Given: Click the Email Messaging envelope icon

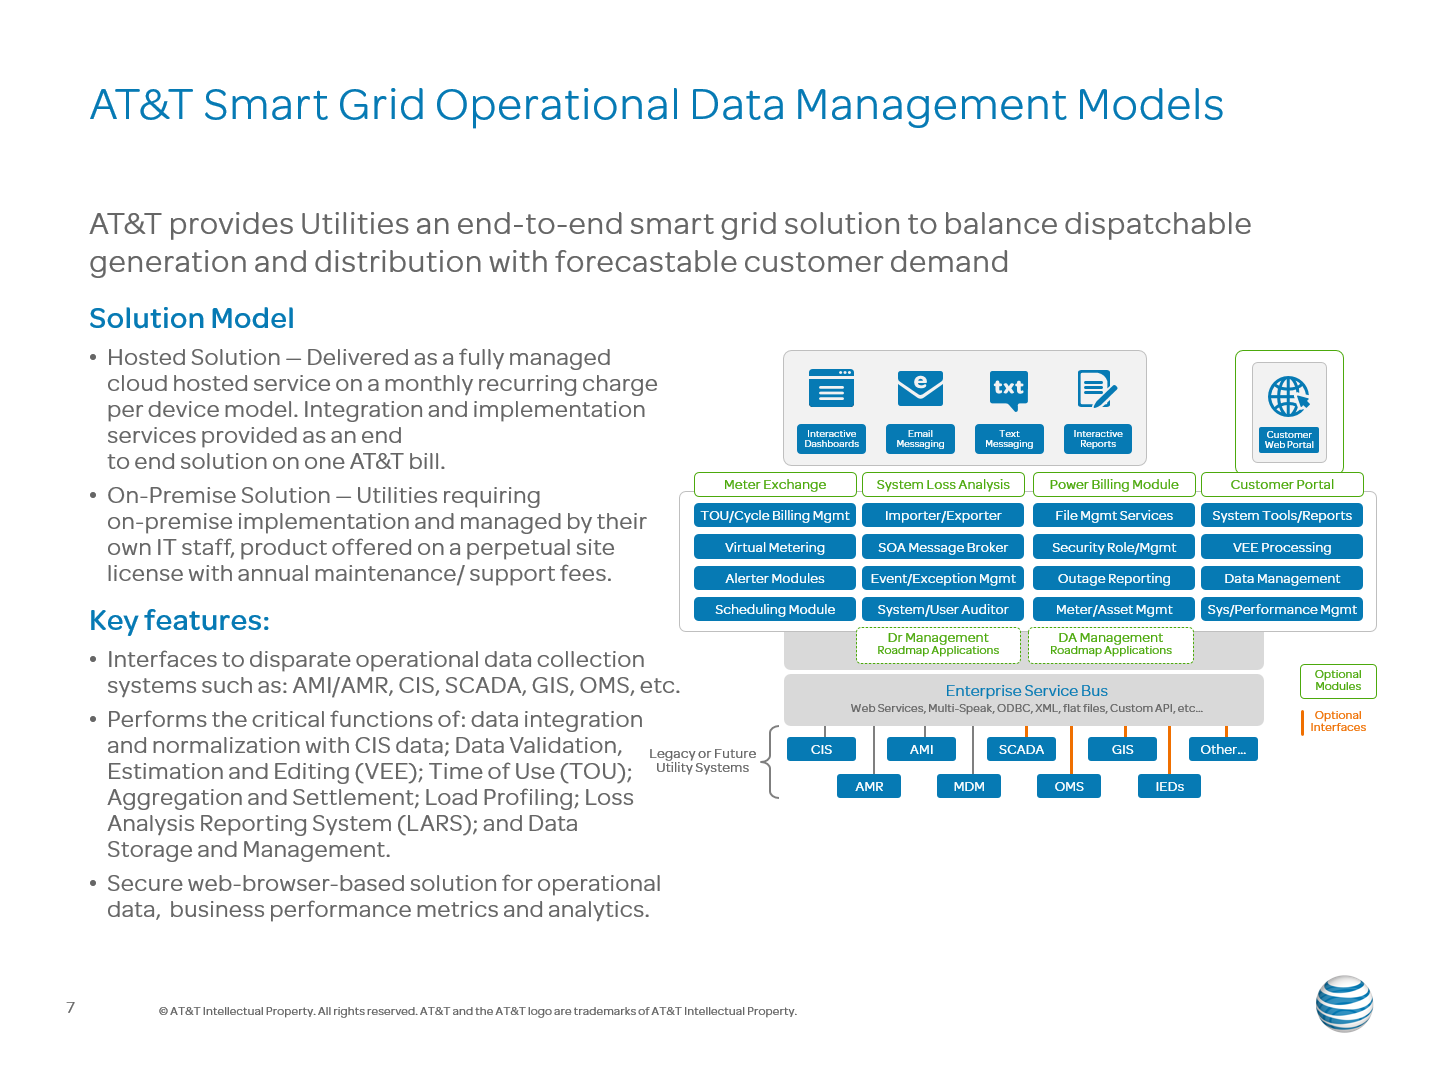Looking at the screenshot, I should pos(920,388).
